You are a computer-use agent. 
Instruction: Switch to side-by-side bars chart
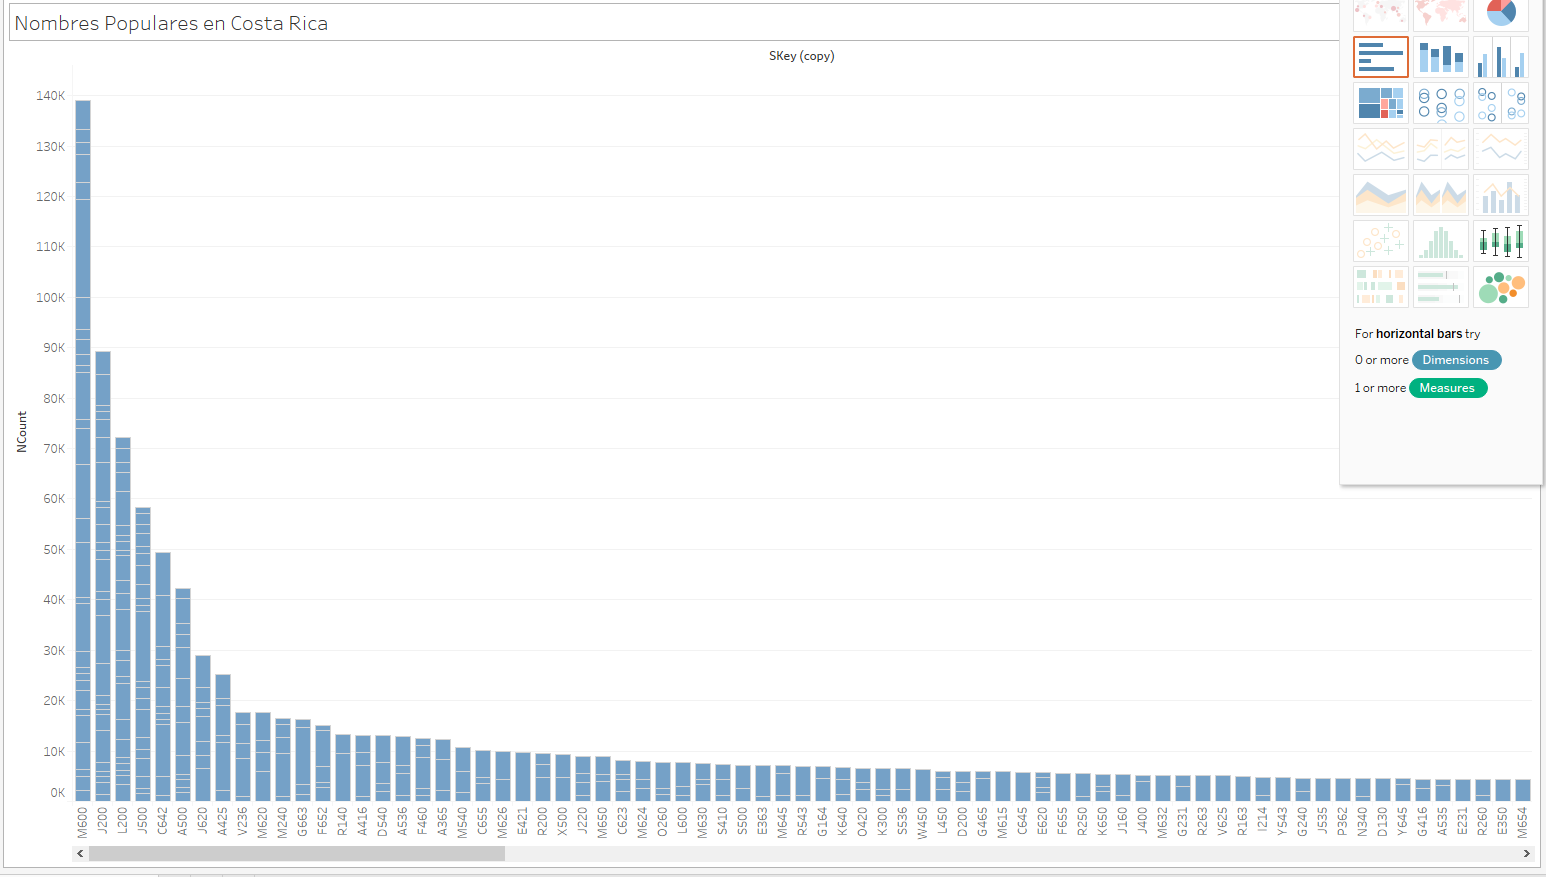click(x=1500, y=57)
